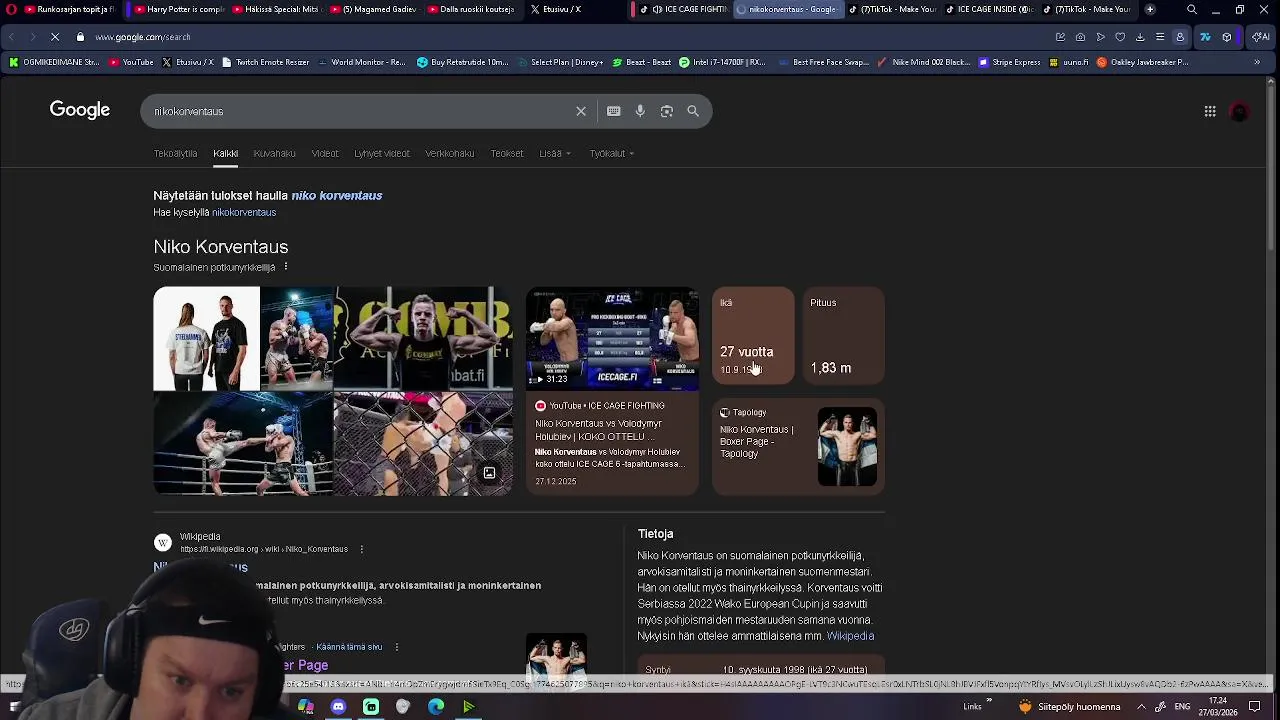Open Select Plan Disney+ bookmark
Image resolution: width=1280 pixels, height=720 pixels.
[x=559, y=62]
